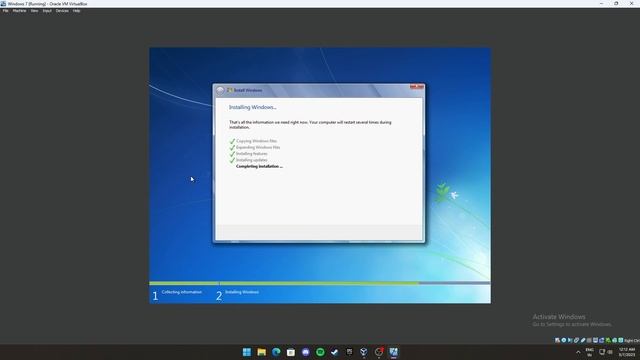Open the File menu in VirtualBox
The width and height of the screenshot is (640, 360).
click(5, 11)
